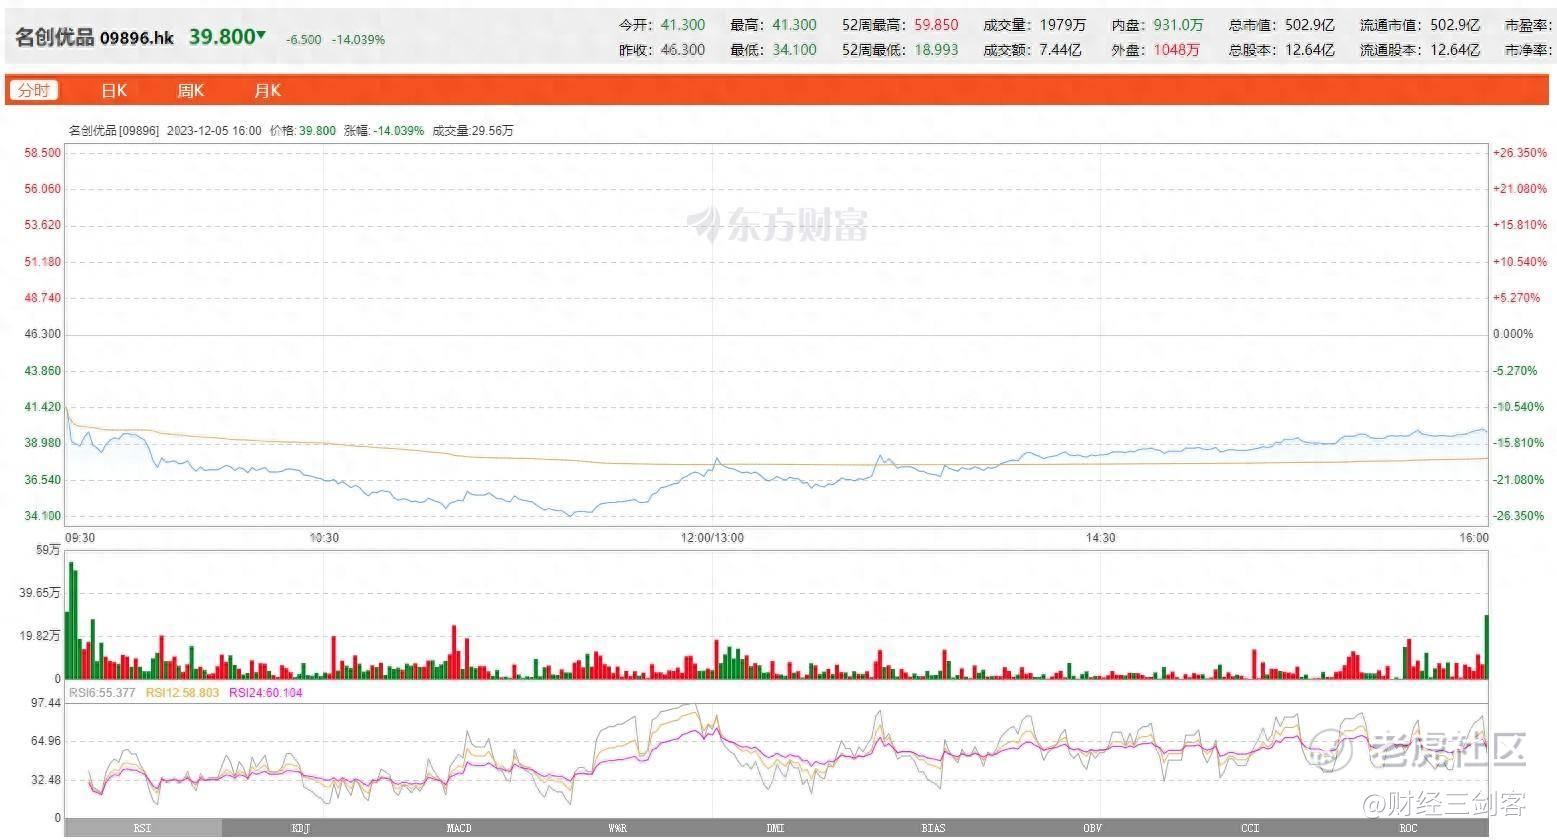This screenshot has height=840, width=1557.
Task: Click the 流通股本 value 12.64亿
Action: 1455,49
